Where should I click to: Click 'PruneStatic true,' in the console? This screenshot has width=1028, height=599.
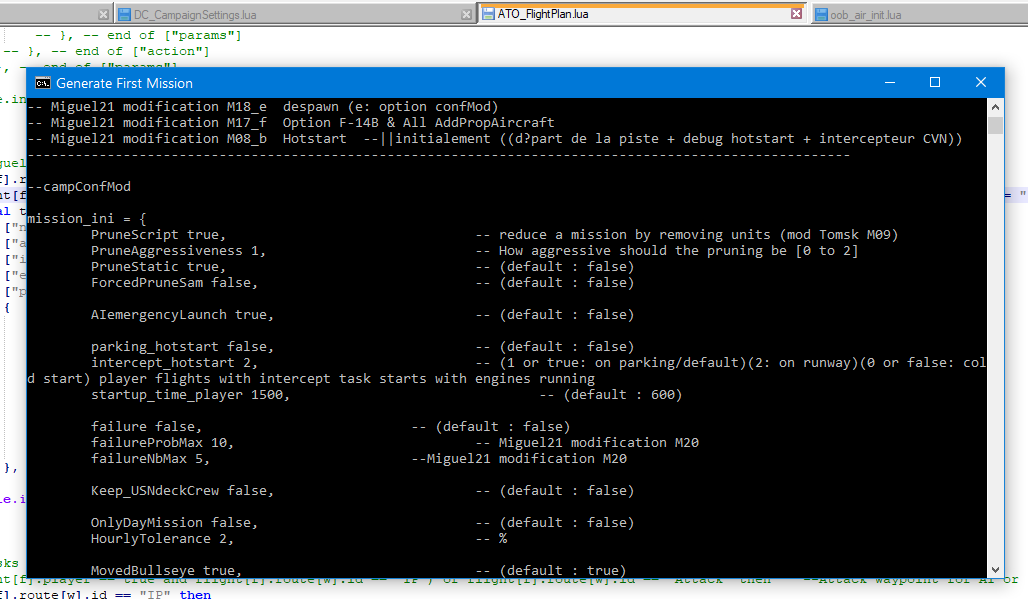coord(159,267)
